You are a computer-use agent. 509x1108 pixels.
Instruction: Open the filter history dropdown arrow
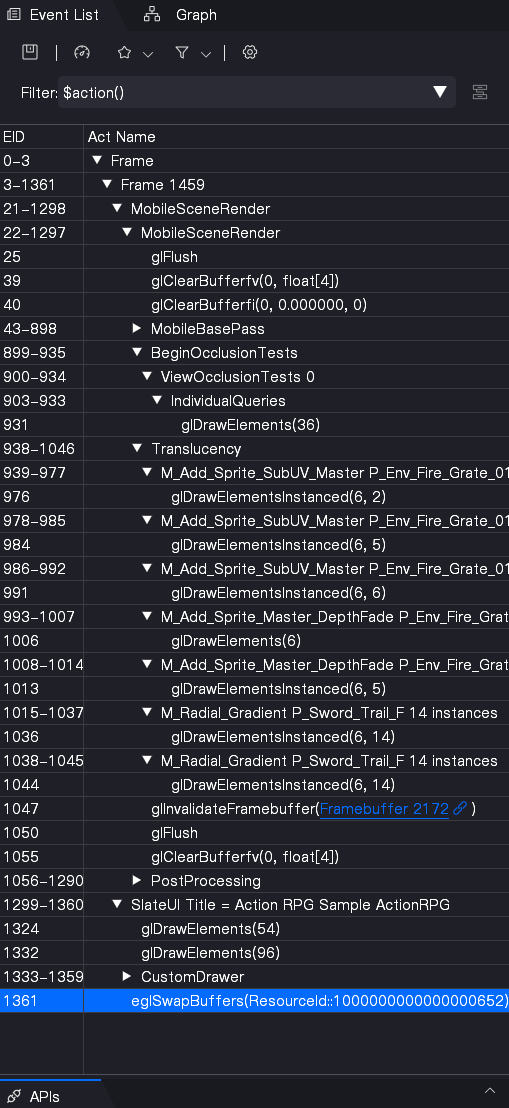pos(440,92)
